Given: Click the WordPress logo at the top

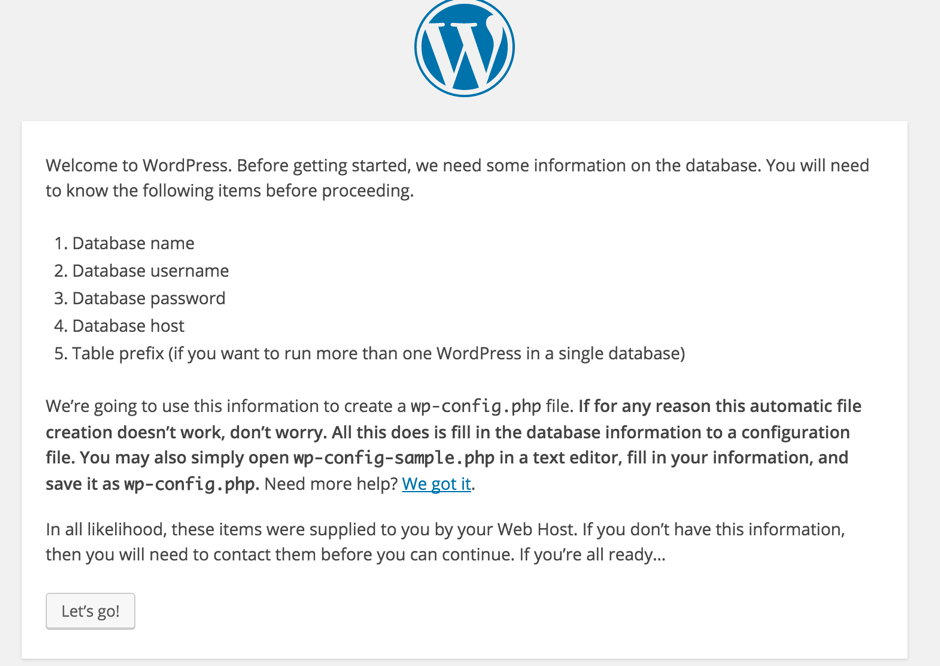Looking at the screenshot, I should [x=464, y=46].
